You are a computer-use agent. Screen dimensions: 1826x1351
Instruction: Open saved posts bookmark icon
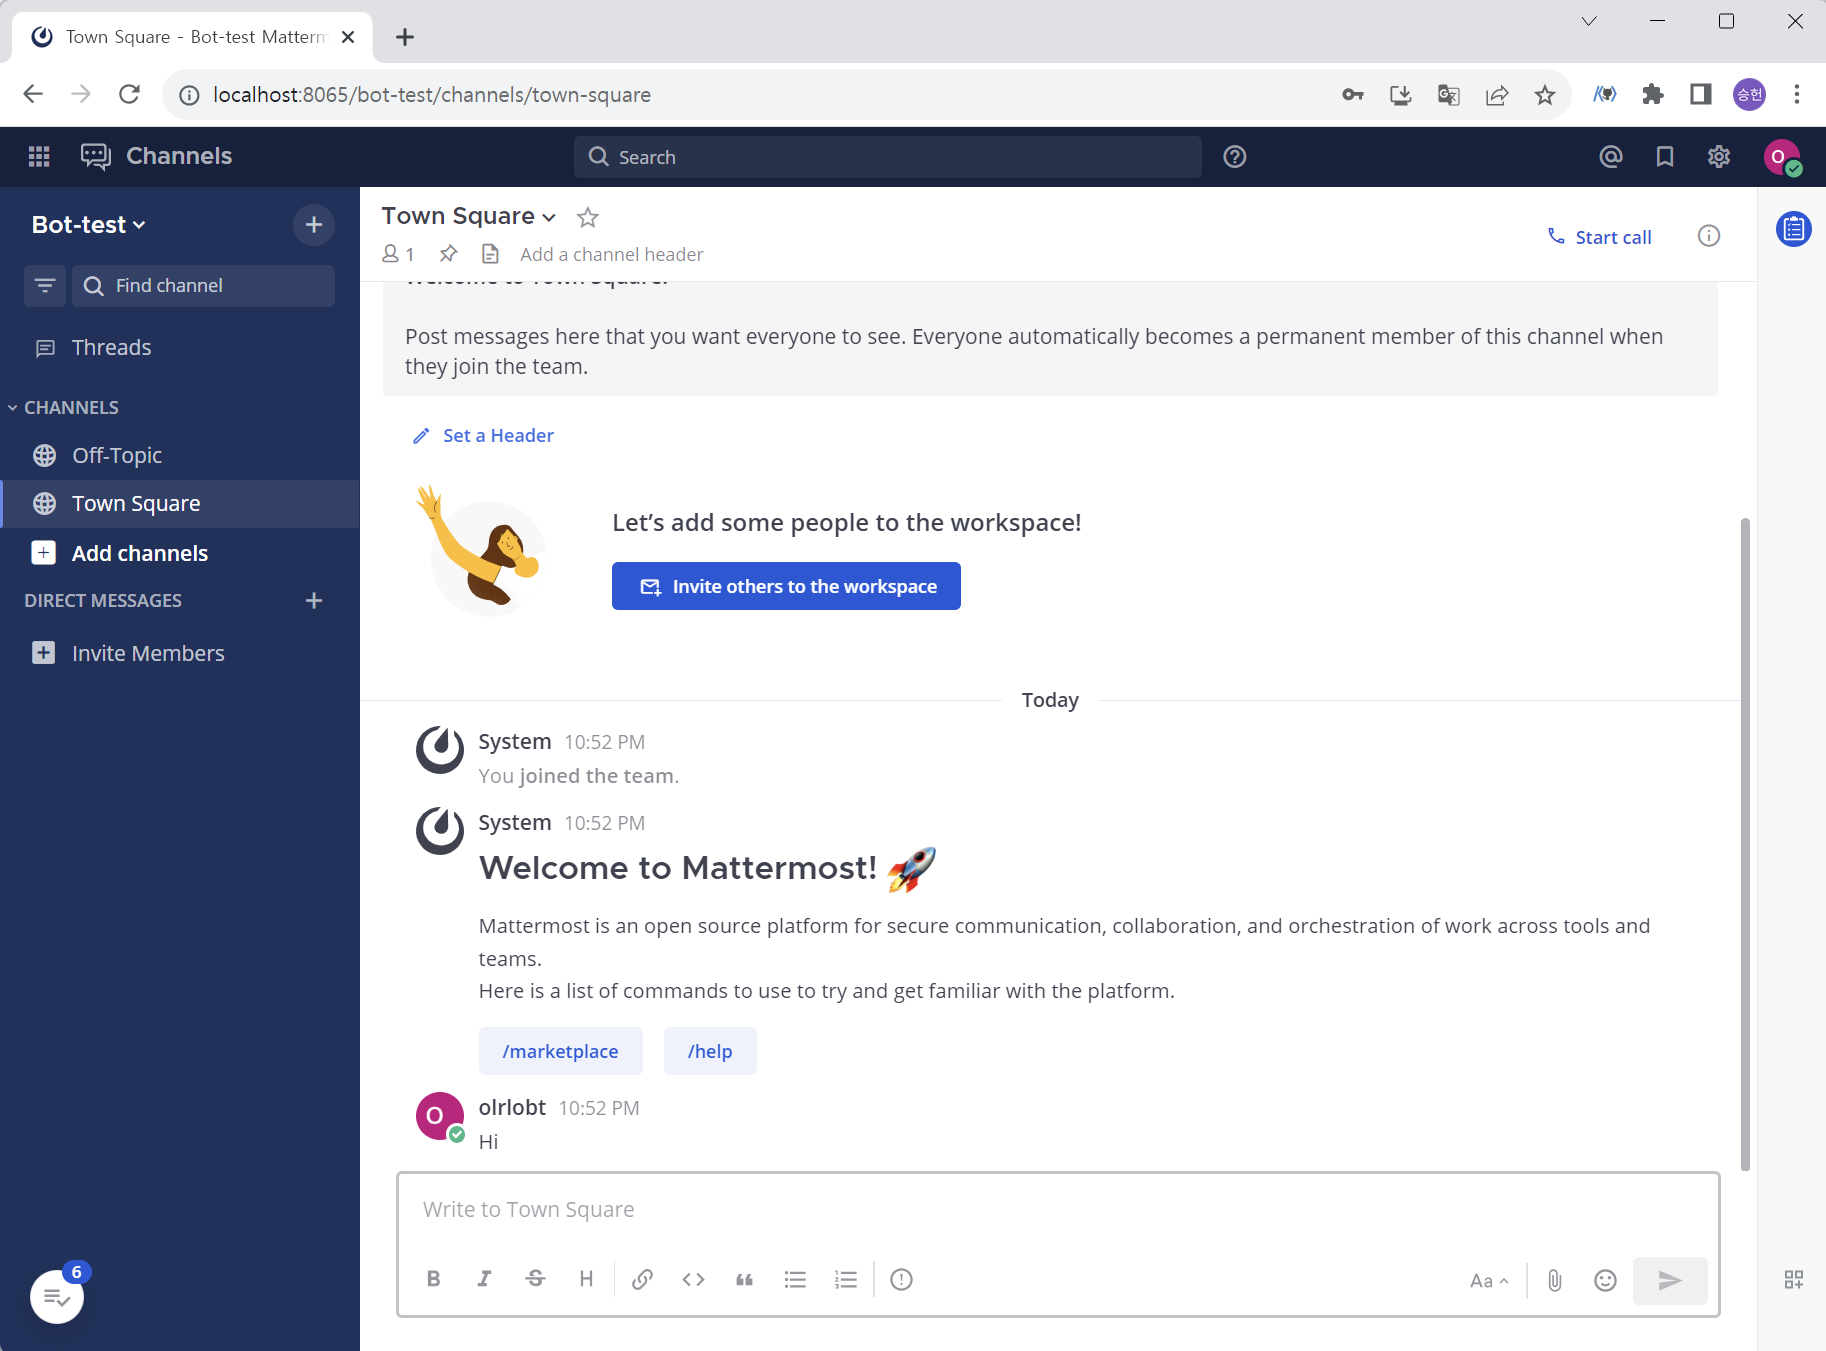point(1665,156)
